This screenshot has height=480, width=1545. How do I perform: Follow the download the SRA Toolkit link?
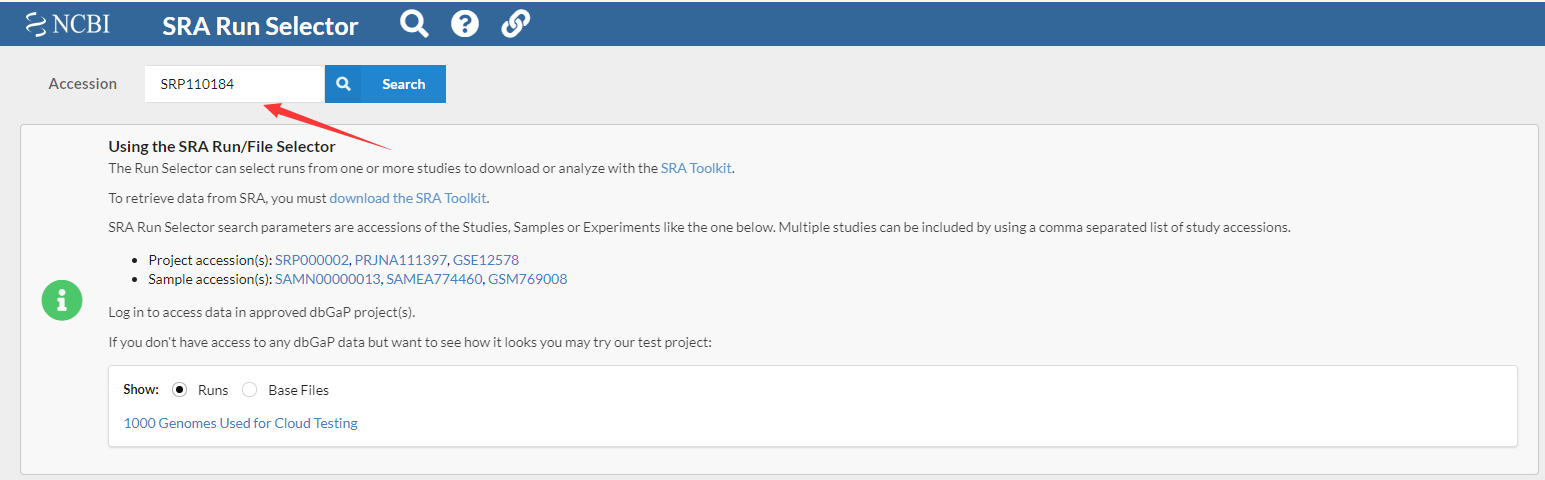(x=408, y=198)
